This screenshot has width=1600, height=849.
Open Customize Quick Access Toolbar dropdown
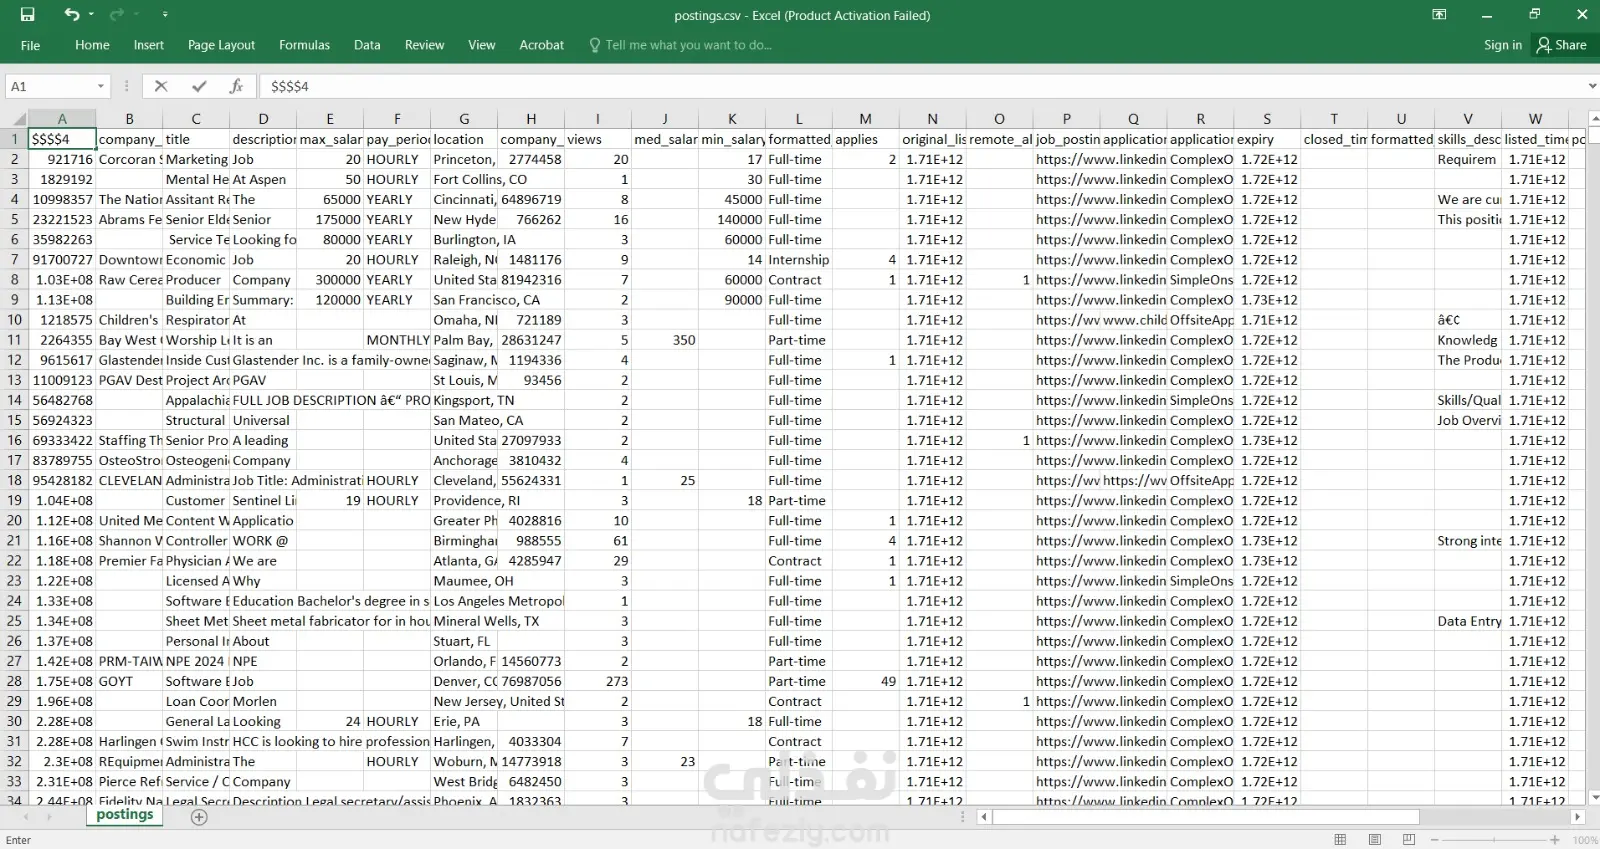[165, 15]
